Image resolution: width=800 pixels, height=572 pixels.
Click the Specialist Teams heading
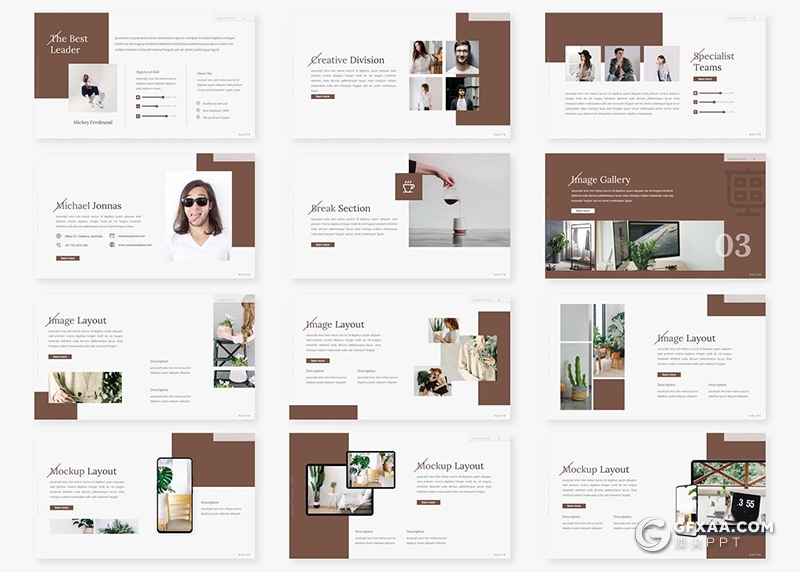click(714, 62)
